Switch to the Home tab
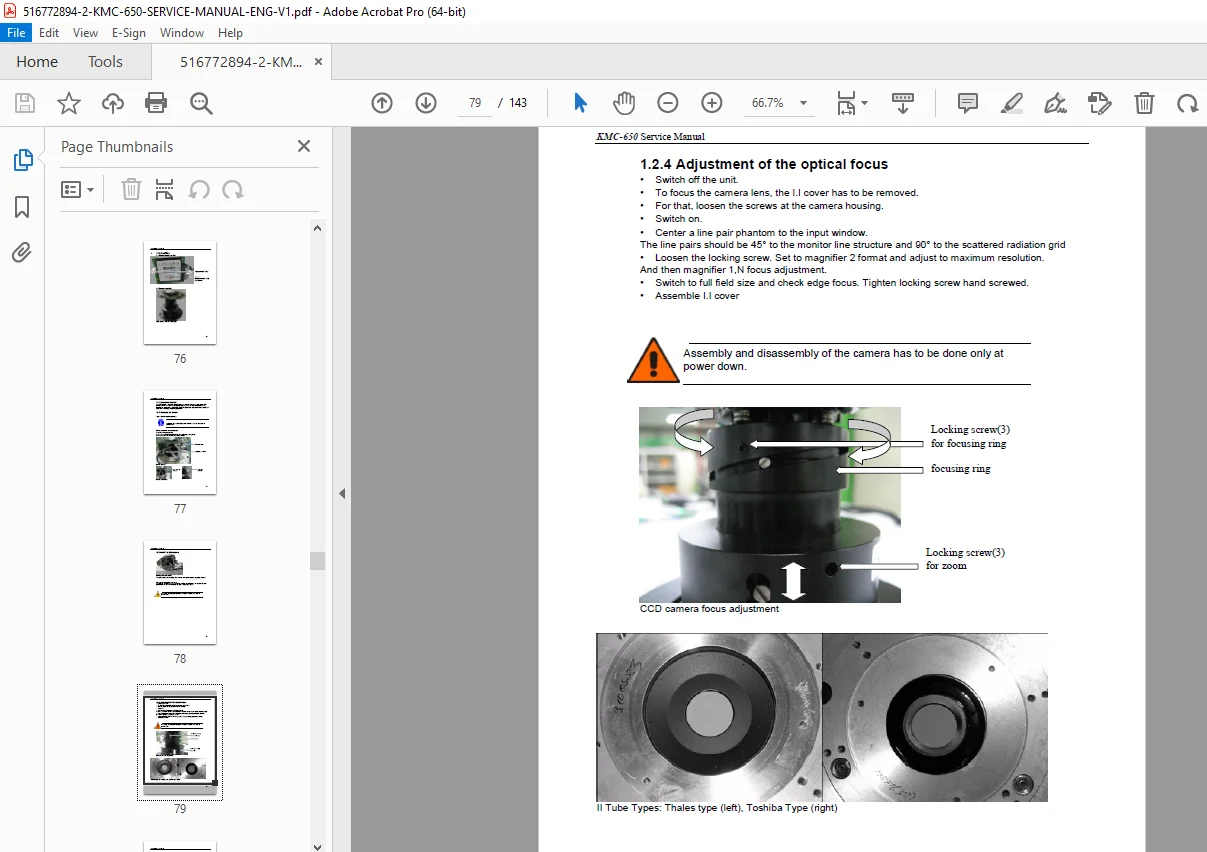This screenshot has height=852, width=1207. click(37, 62)
